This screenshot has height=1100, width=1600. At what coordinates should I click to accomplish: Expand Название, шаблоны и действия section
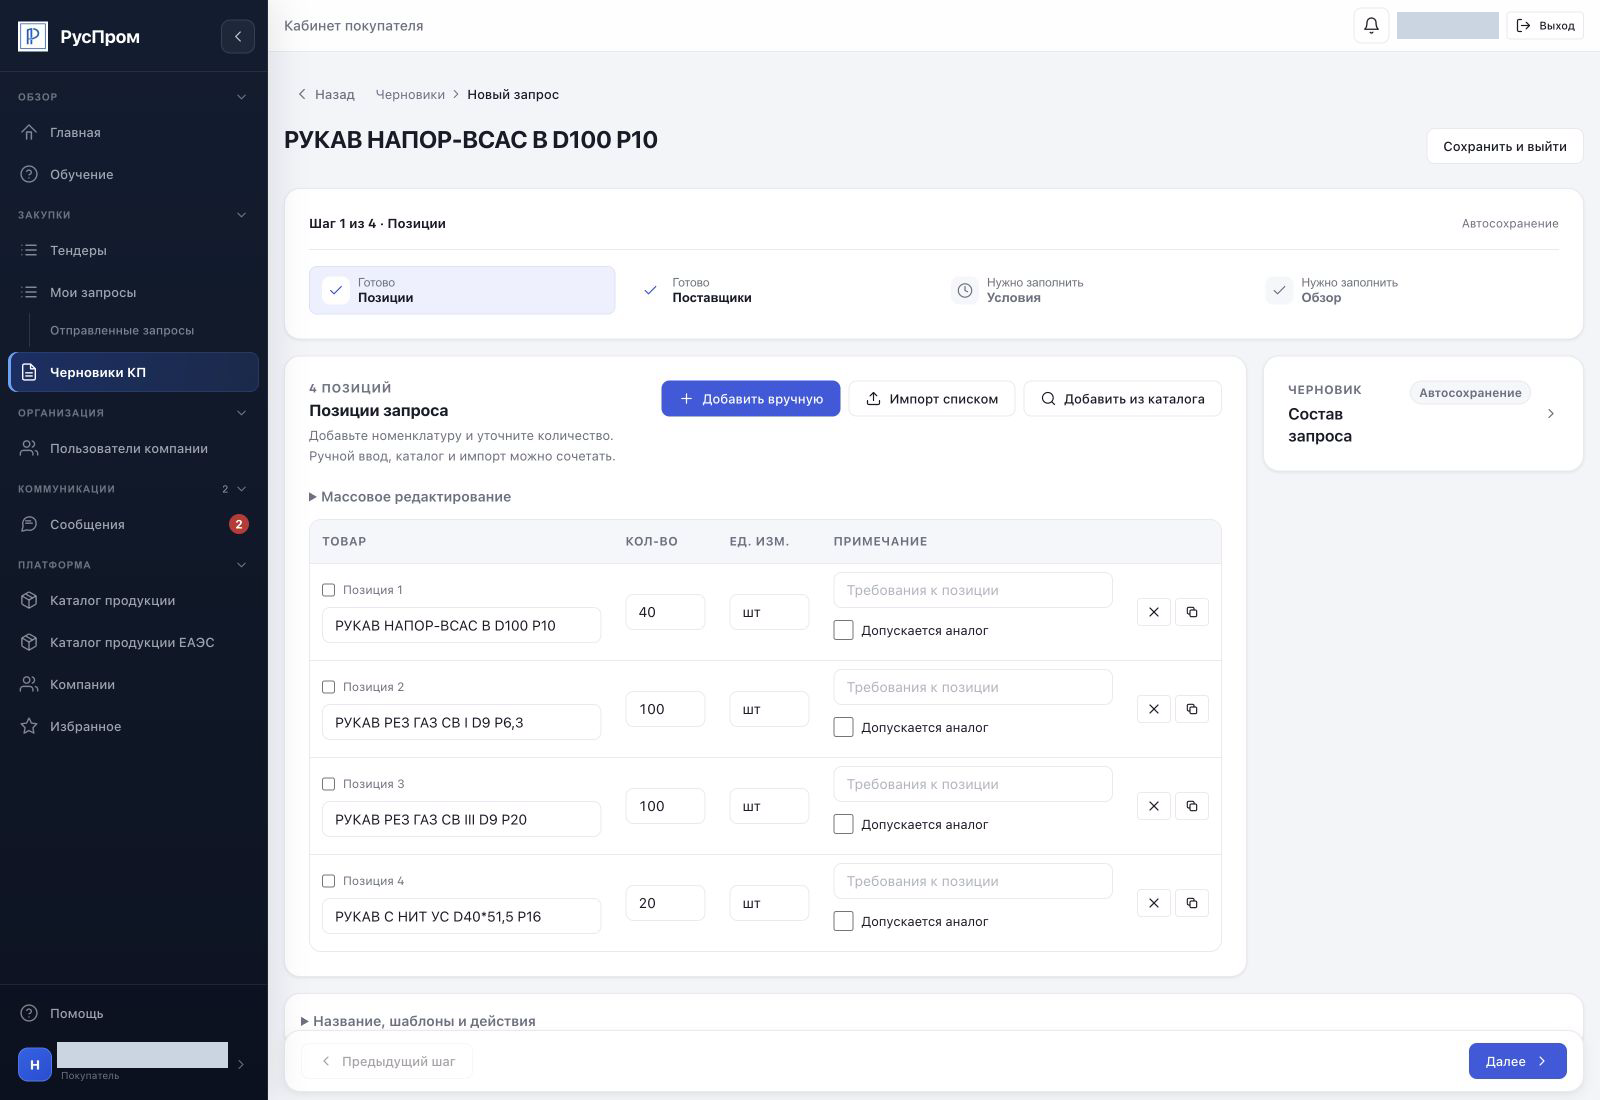pos(418,1021)
